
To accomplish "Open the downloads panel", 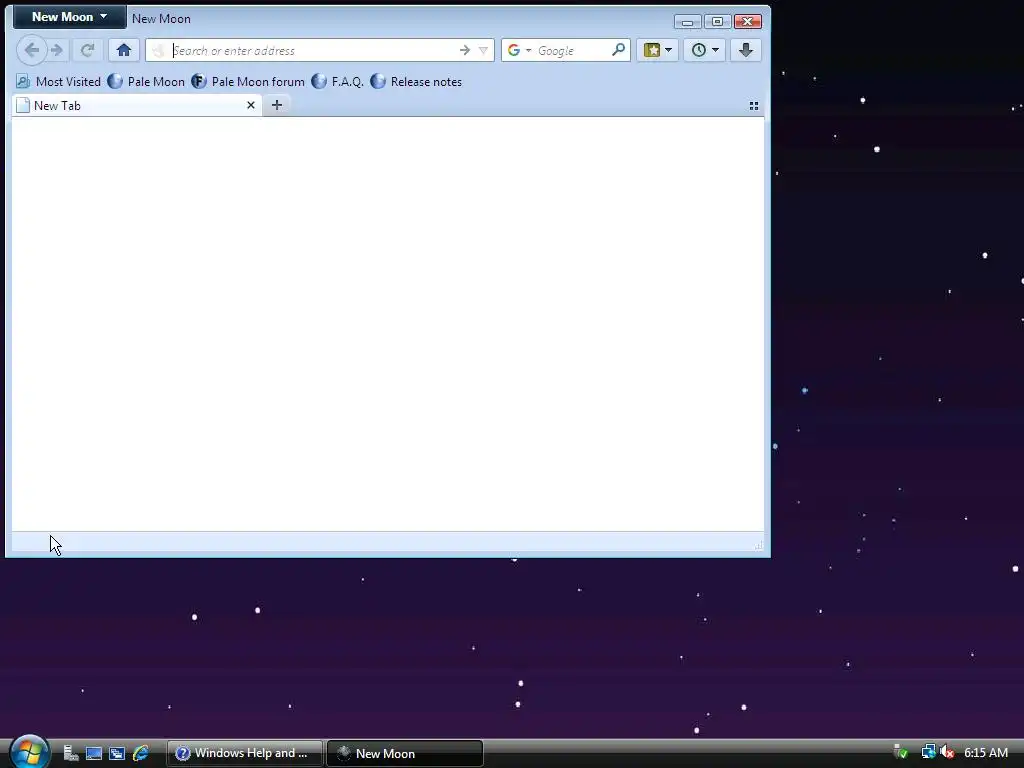I will click(746, 50).
